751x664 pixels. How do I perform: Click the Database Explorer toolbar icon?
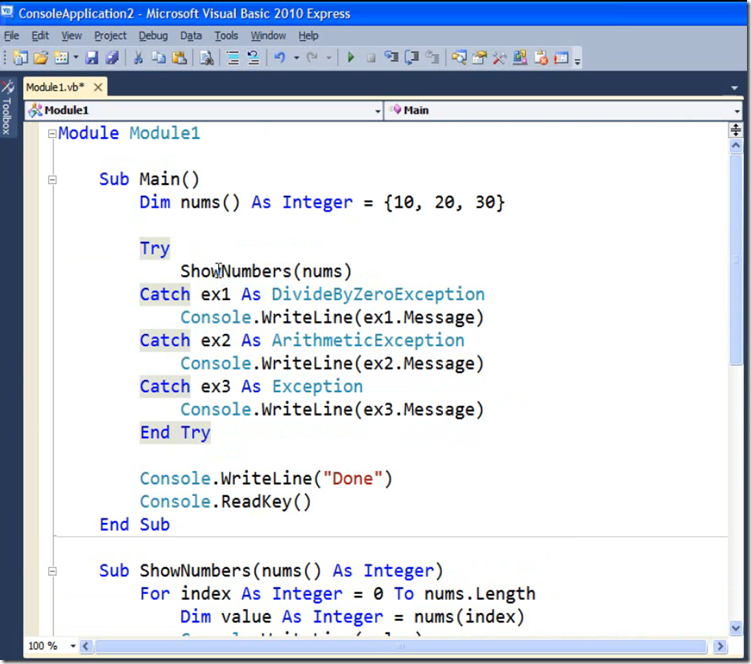click(520, 58)
